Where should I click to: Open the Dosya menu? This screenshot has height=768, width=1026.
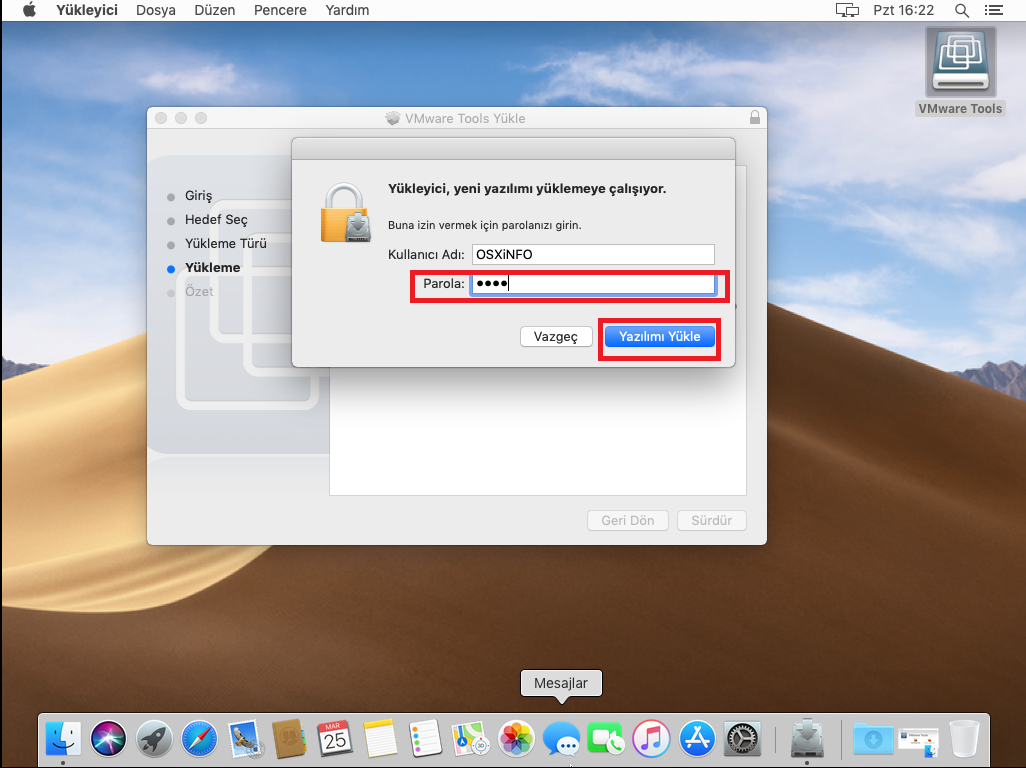click(x=156, y=10)
